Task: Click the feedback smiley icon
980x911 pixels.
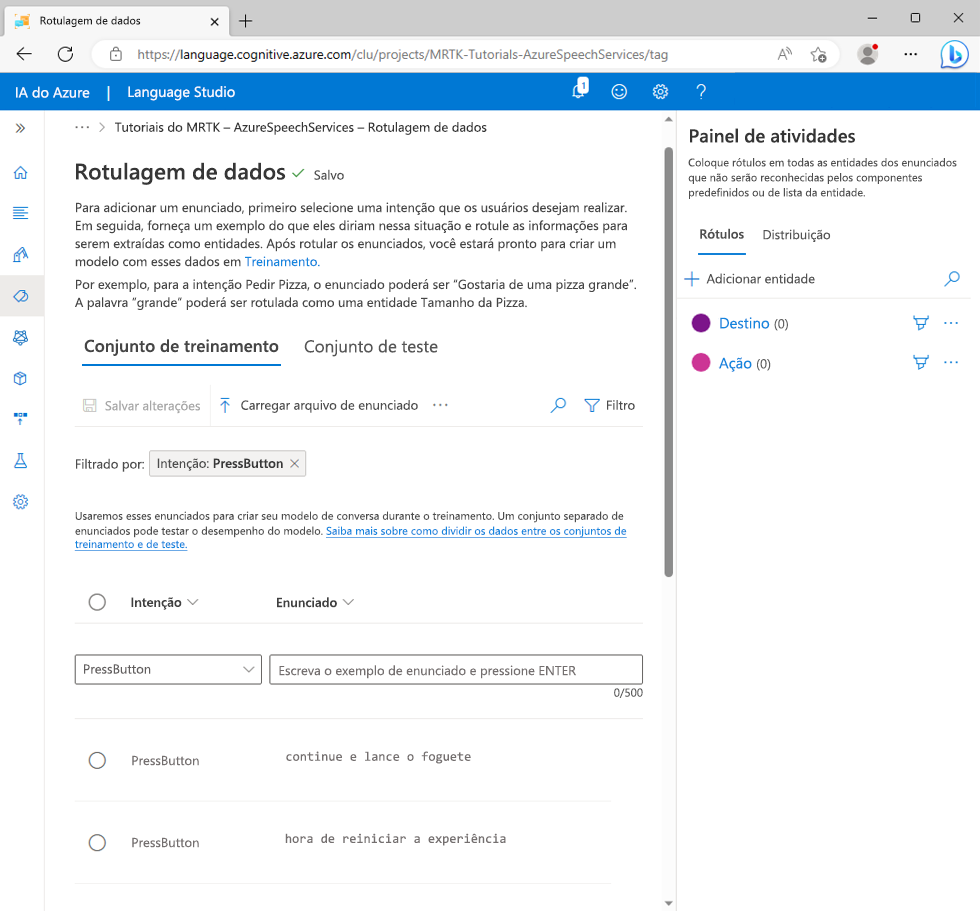Action: coord(619,92)
